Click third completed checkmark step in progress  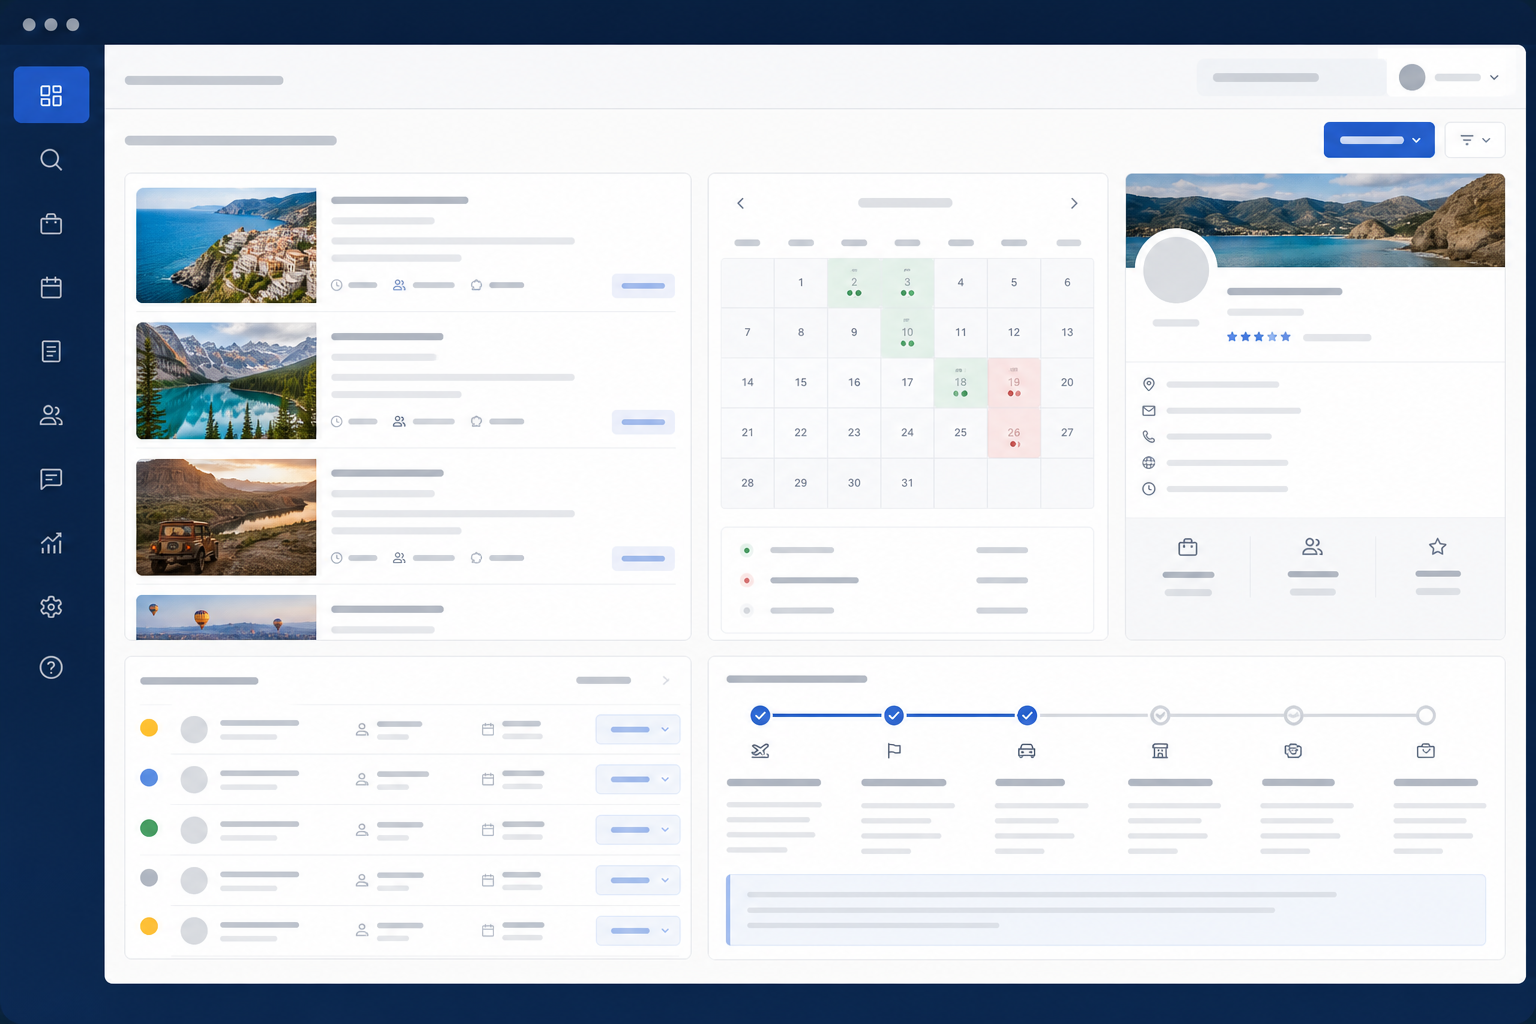[x=1027, y=715]
